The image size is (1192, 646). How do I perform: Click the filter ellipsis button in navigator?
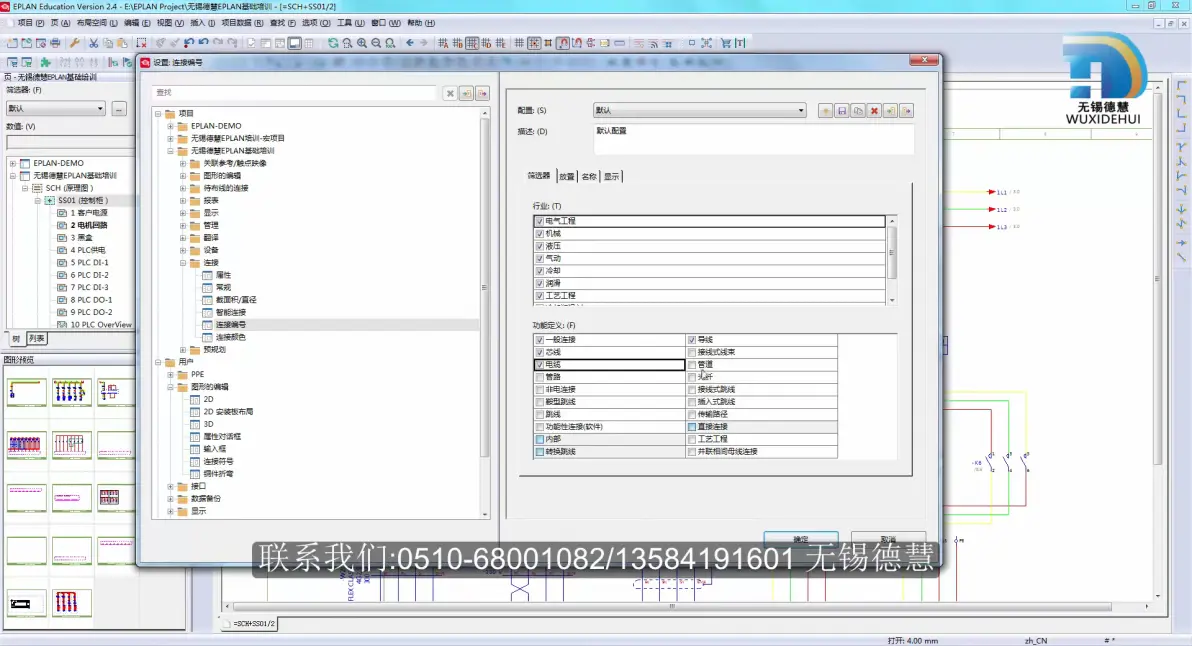click(119, 109)
